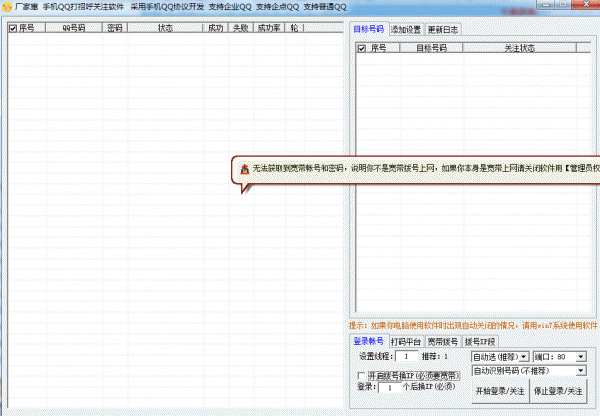
Task: Click the 轮 column header
Action: 294,28
